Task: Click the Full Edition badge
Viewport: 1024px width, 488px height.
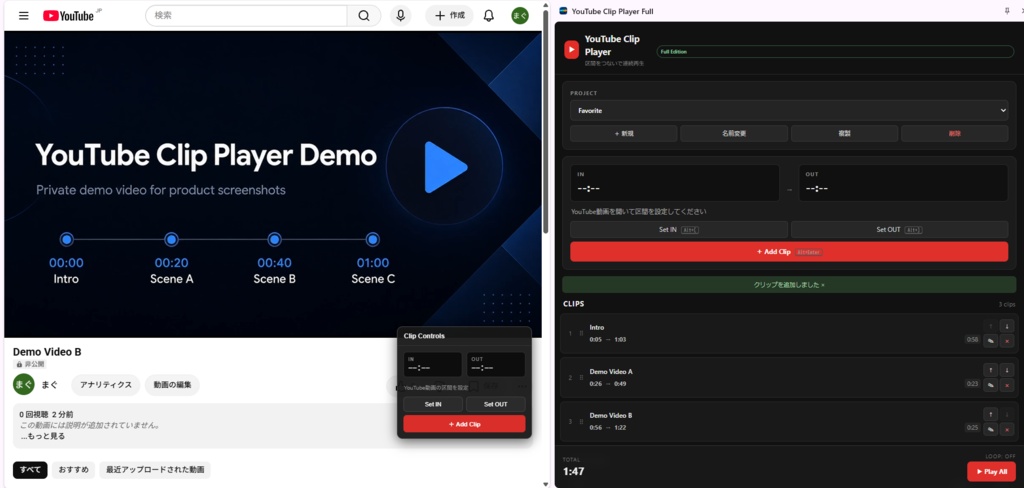Action: coord(835,52)
